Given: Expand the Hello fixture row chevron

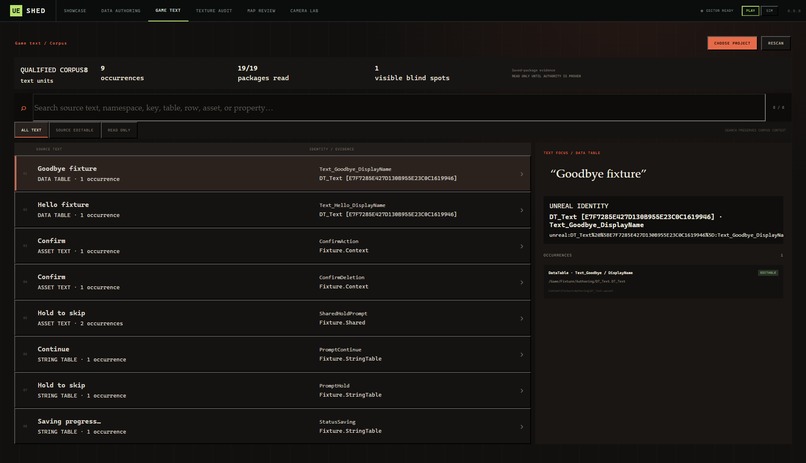Looking at the screenshot, I should 521,210.
